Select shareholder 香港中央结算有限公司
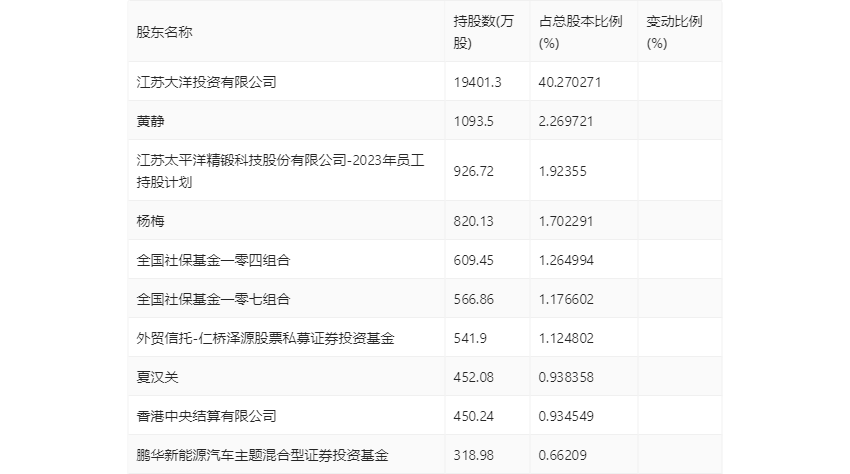Image resolution: width=850 pixels, height=474 pixels. click(207, 416)
